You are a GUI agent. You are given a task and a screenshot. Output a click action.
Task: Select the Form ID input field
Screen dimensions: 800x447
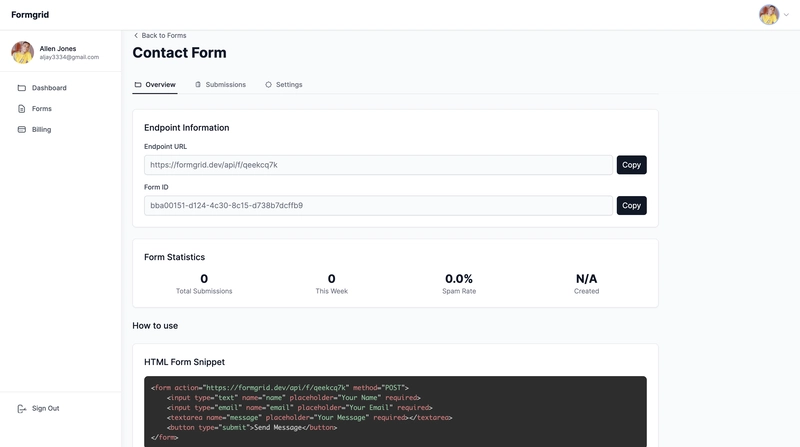pyautogui.click(x=378, y=206)
